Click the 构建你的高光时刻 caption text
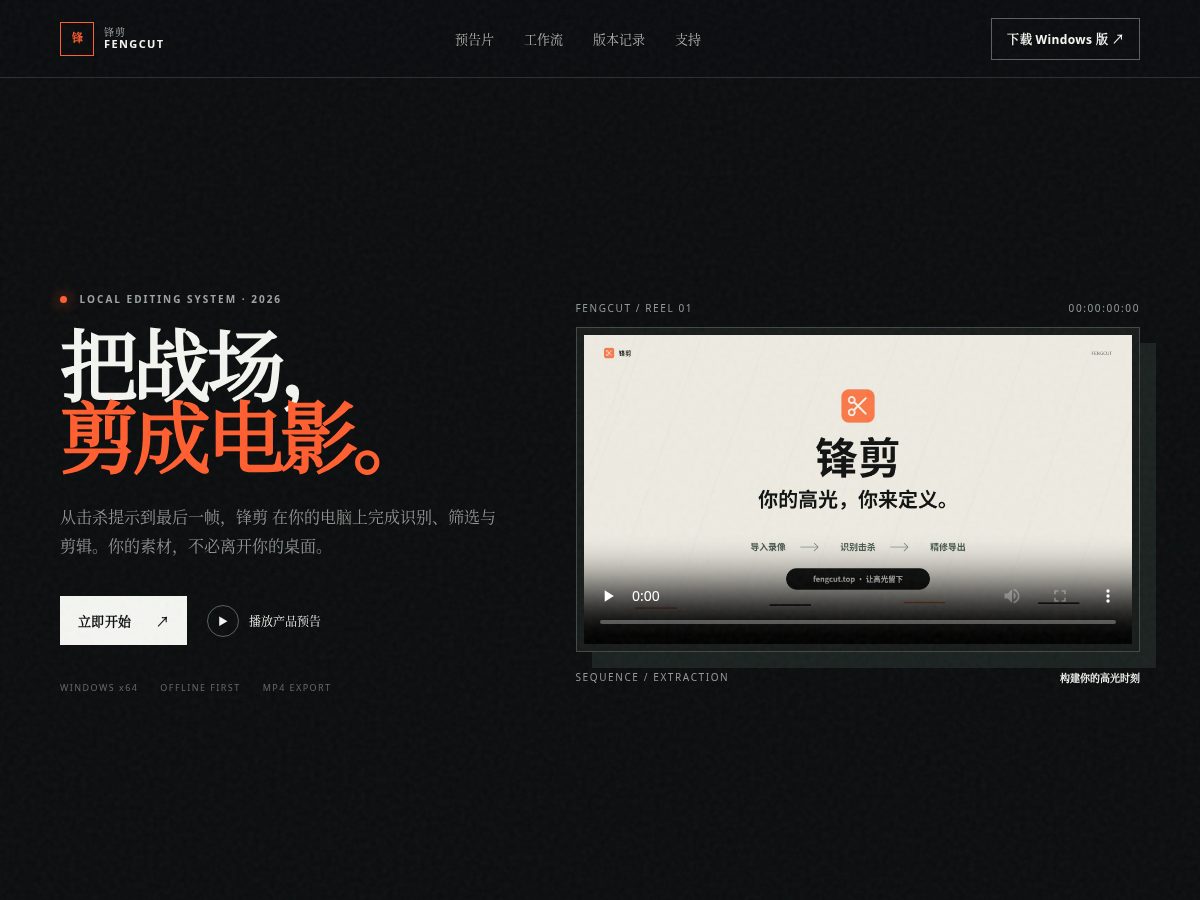This screenshot has width=1200, height=900. coord(1100,678)
